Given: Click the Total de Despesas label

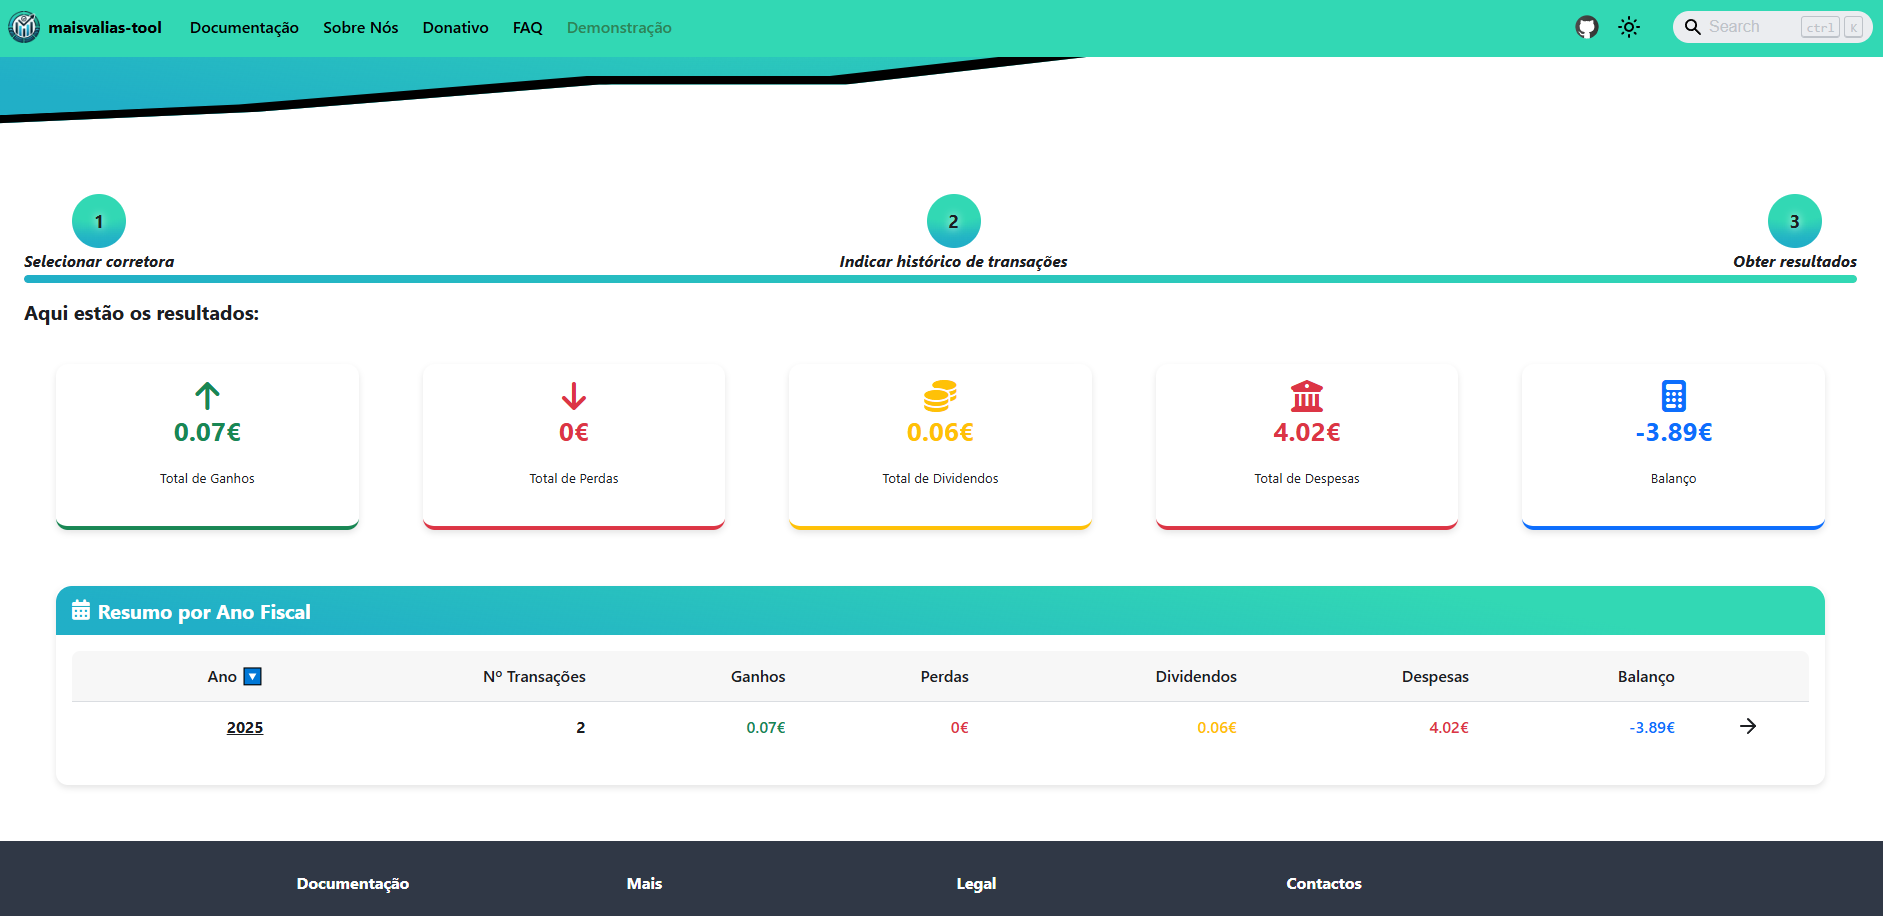Looking at the screenshot, I should click(1307, 479).
